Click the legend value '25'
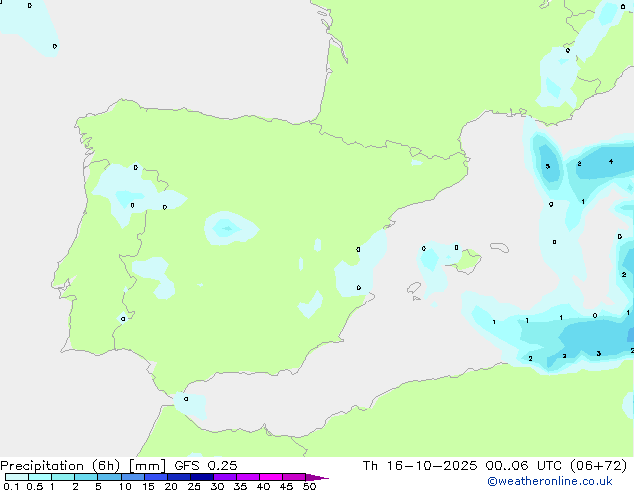 (x=194, y=486)
